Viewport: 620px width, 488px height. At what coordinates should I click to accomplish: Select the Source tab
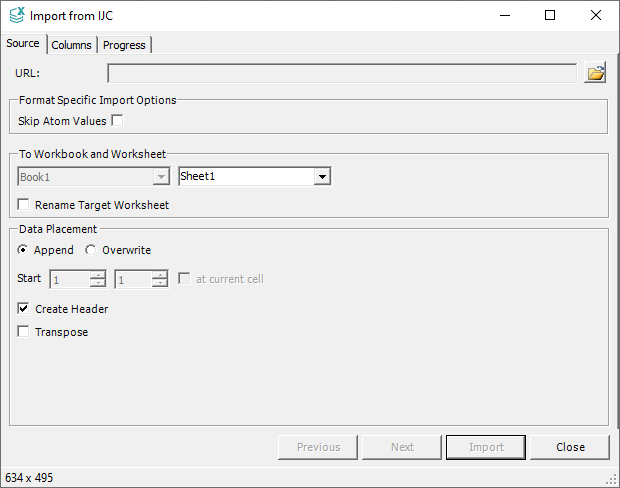point(23,44)
